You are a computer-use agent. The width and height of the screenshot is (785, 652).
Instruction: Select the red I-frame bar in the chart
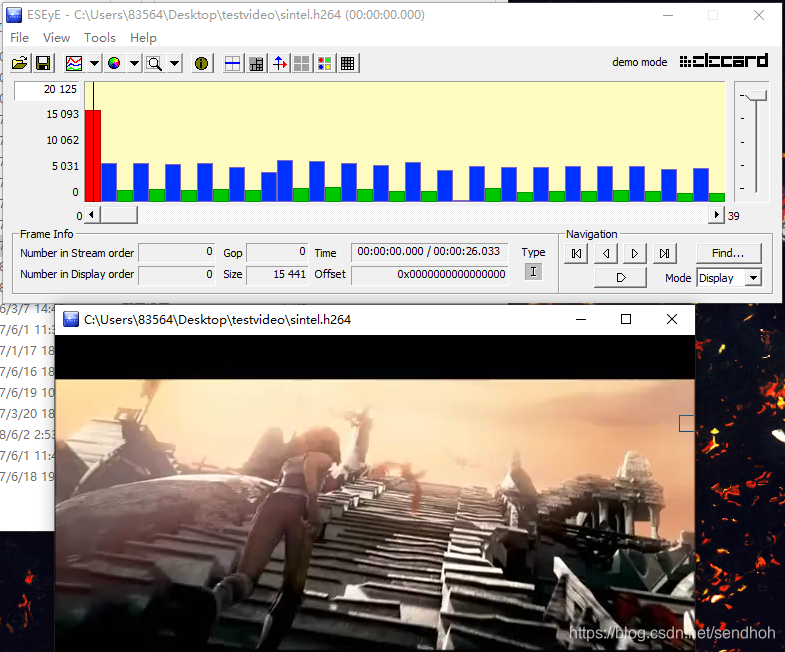pos(93,155)
